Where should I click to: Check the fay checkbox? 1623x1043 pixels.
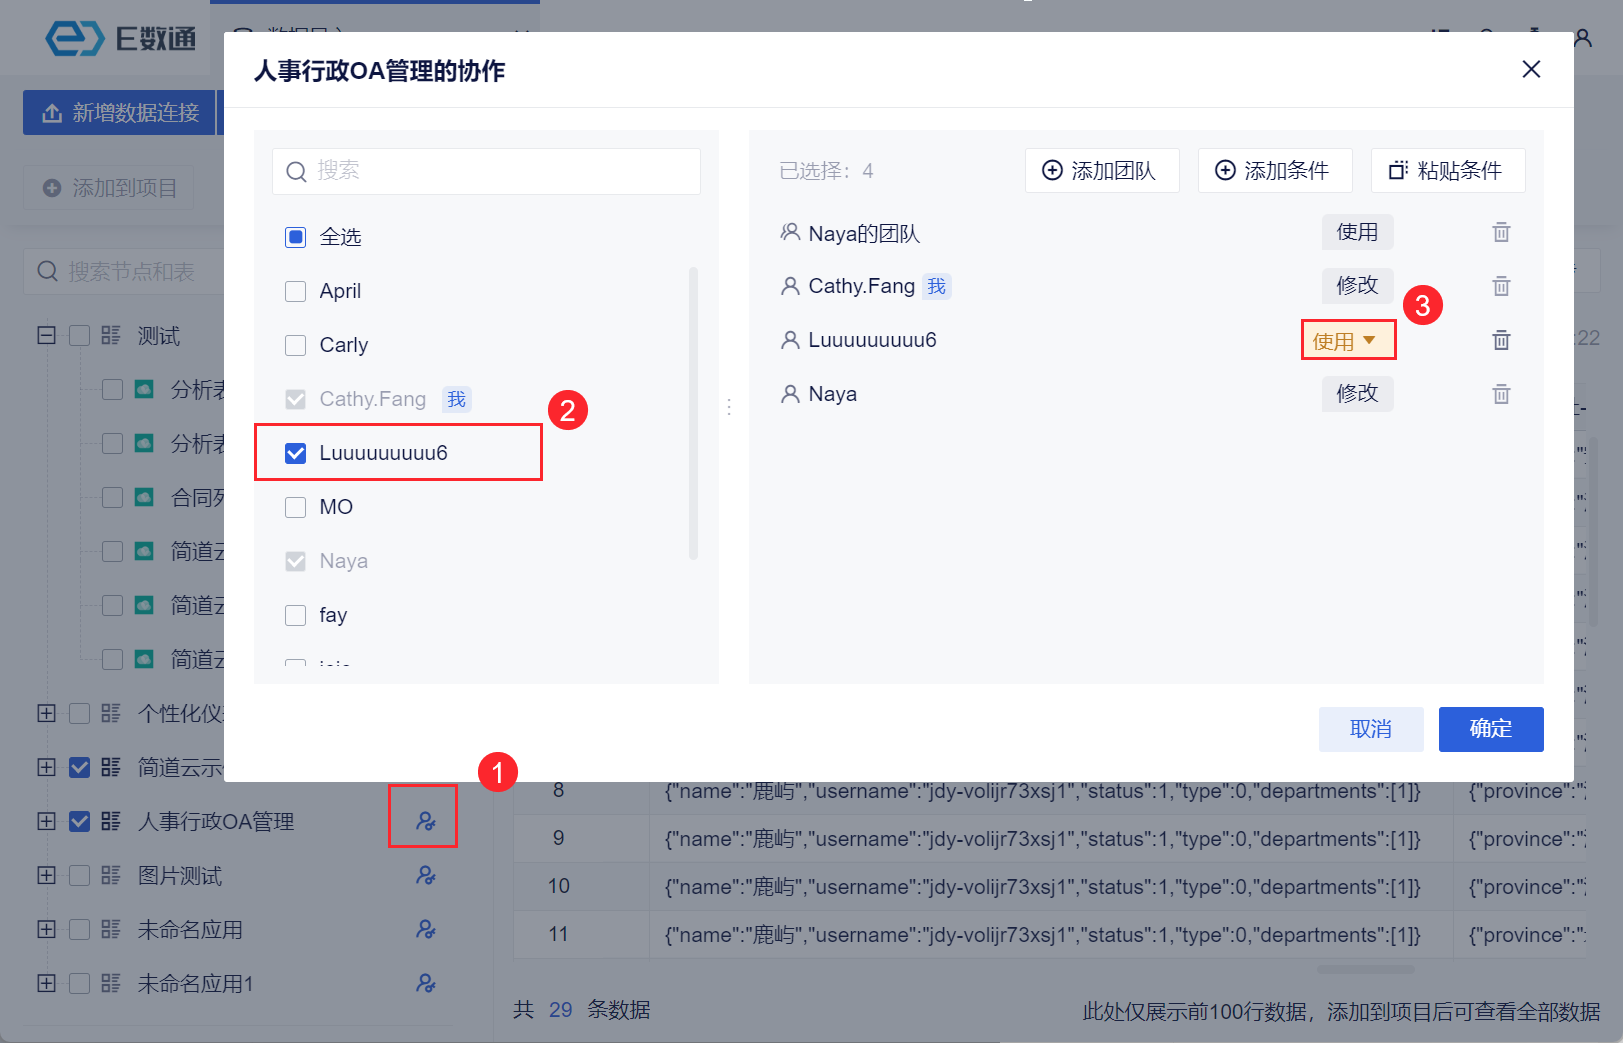295,615
